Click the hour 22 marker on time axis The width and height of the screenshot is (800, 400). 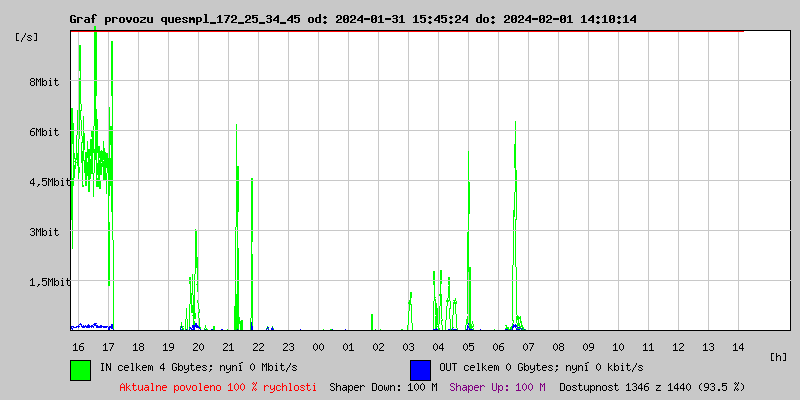point(258,346)
